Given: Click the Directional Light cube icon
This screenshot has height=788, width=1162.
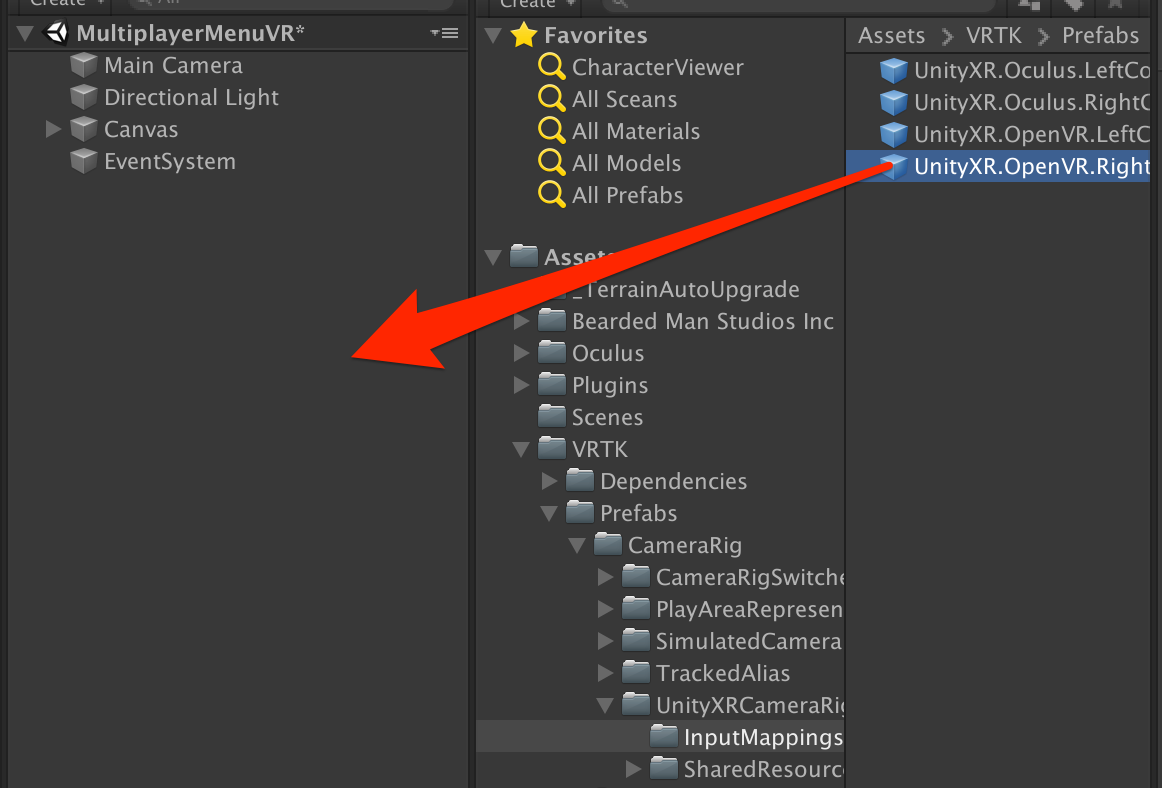Looking at the screenshot, I should pyautogui.click(x=82, y=97).
